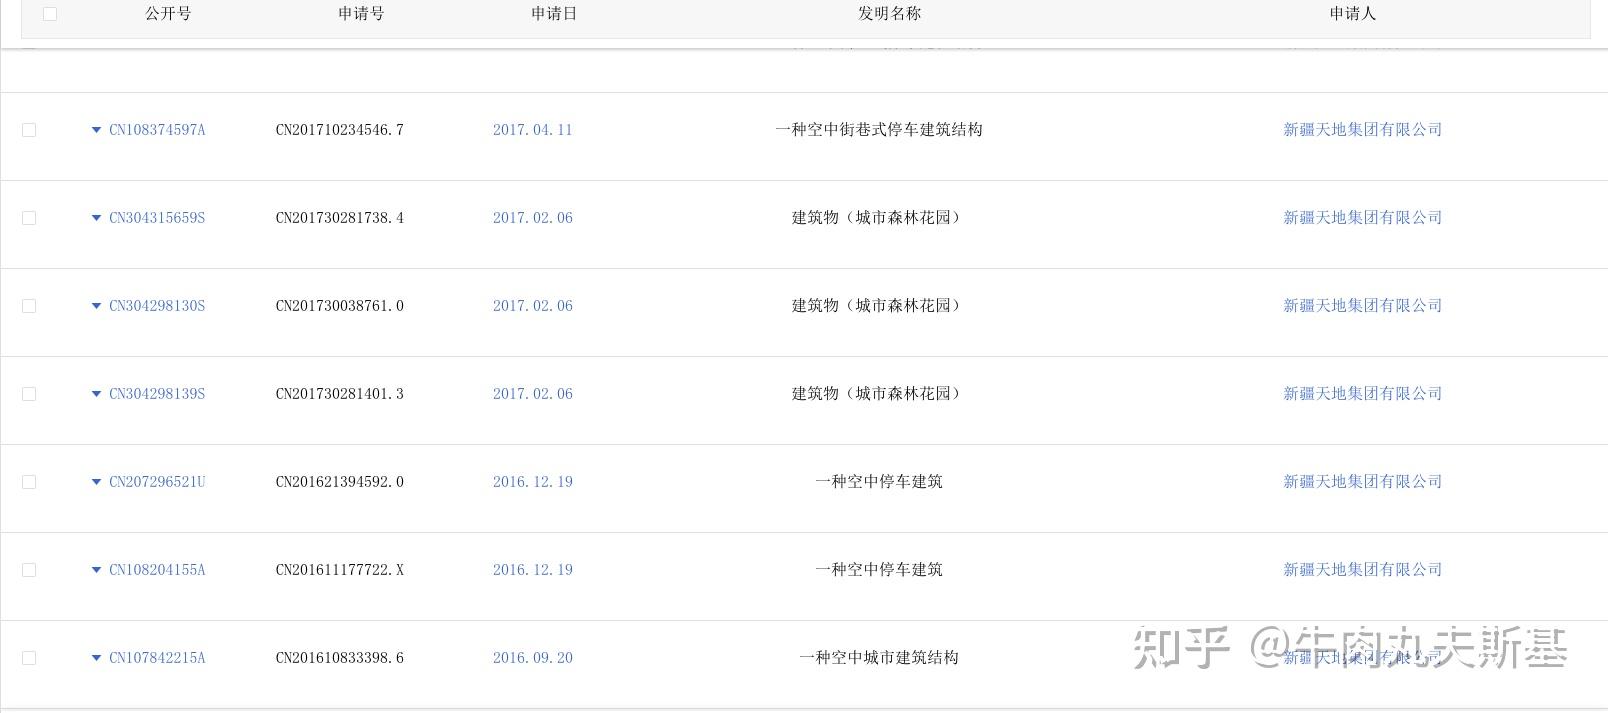This screenshot has height=713, width=1608.
Task: Check the box for CN108374597A row
Action: (29, 130)
